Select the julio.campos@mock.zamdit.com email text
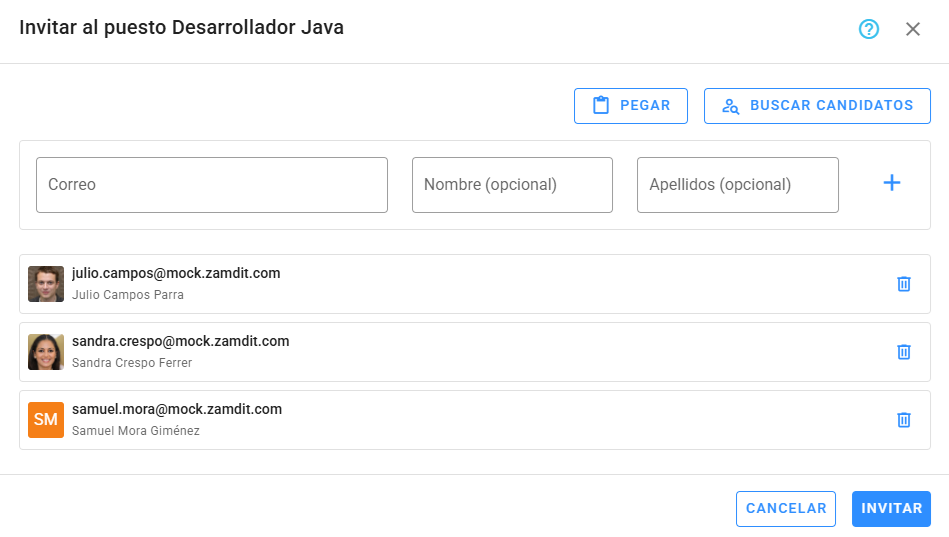 176,273
